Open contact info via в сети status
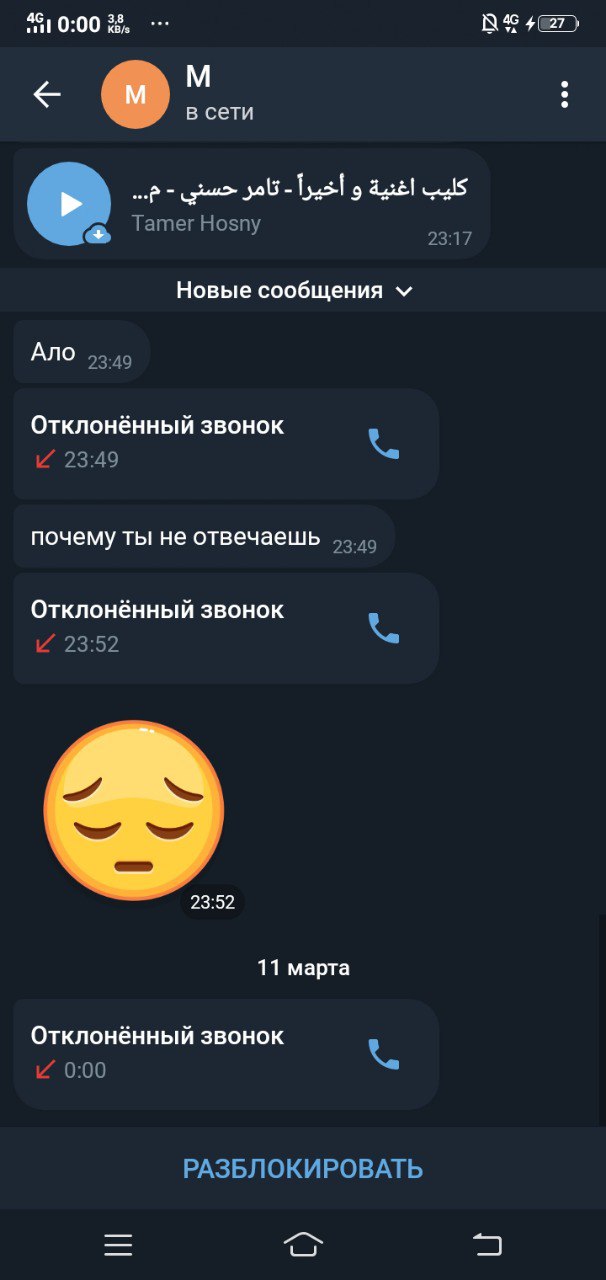Screen dimensions: 606x1280 pos(219,112)
